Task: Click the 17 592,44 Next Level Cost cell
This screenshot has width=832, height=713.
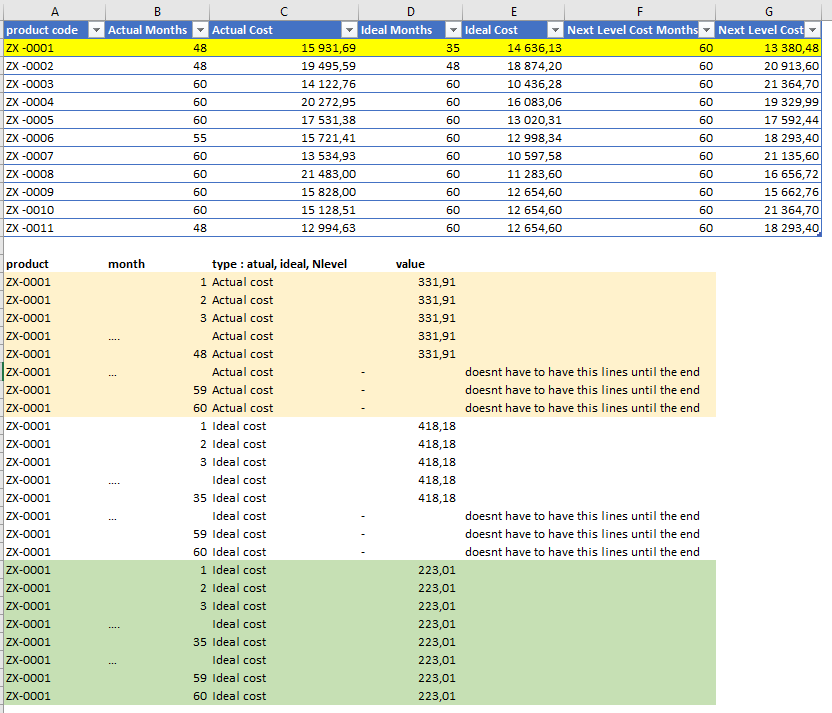Action: pyautogui.click(x=768, y=120)
